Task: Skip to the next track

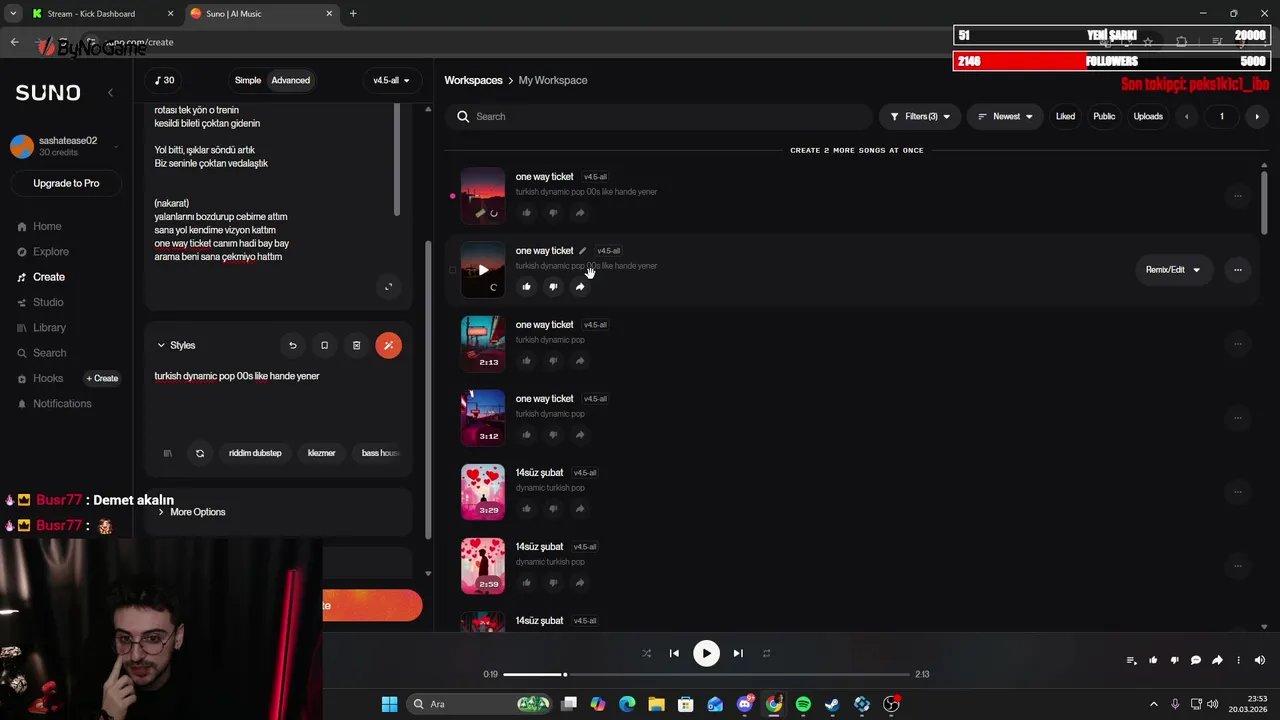Action: tap(738, 653)
